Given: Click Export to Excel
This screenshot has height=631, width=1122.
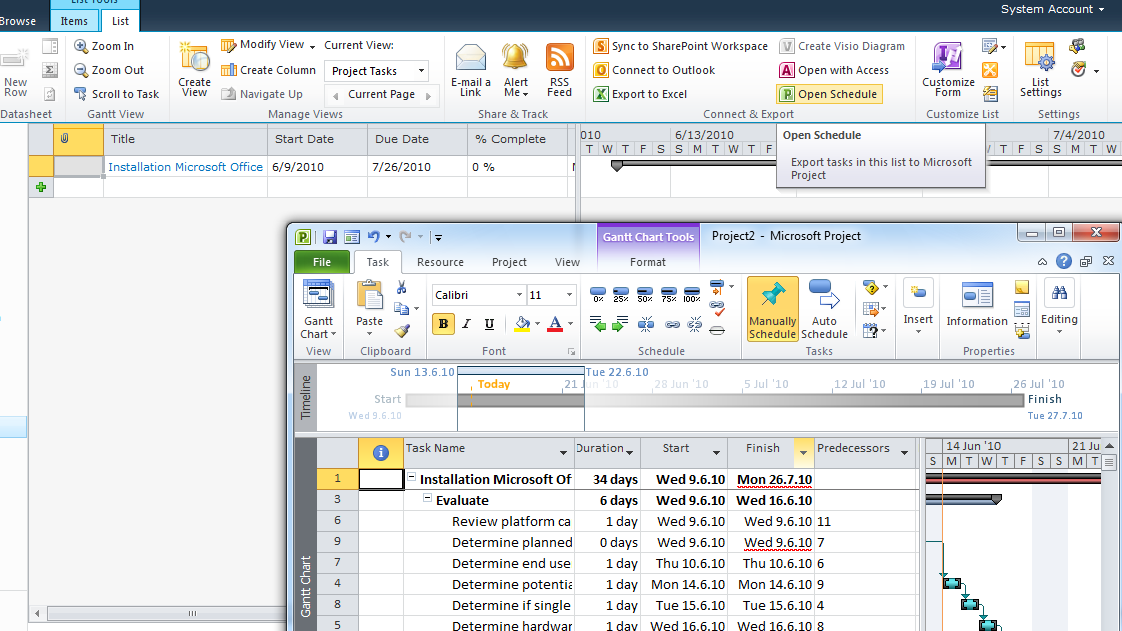Looking at the screenshot, I should [x=640, y=94].
